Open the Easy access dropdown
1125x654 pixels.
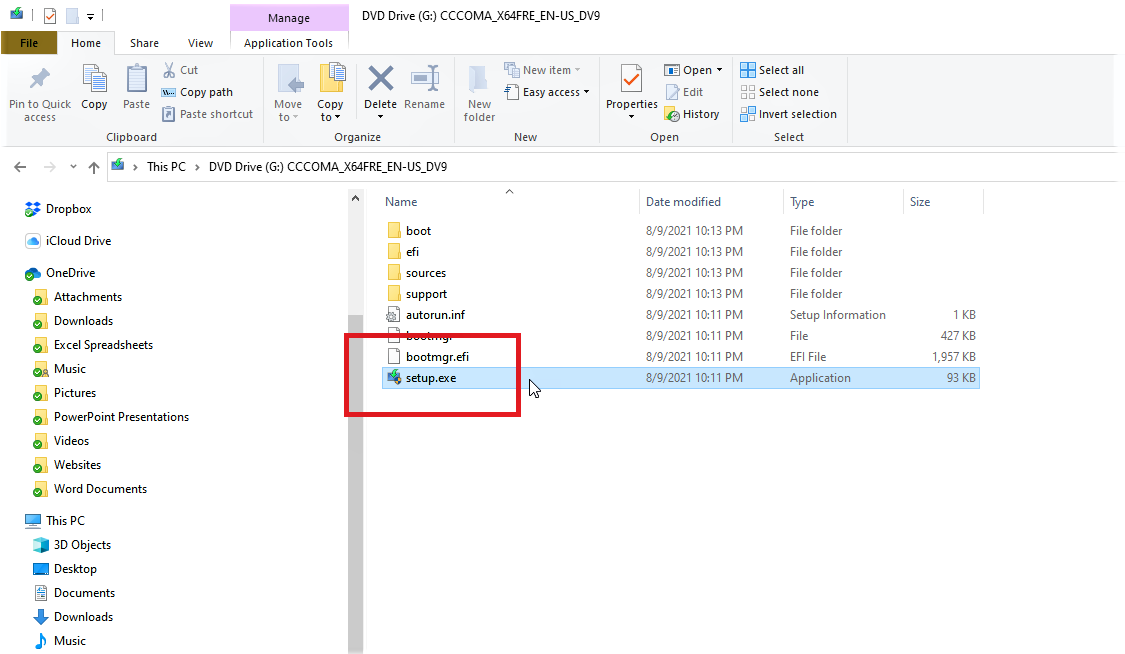tap(547, 91)
